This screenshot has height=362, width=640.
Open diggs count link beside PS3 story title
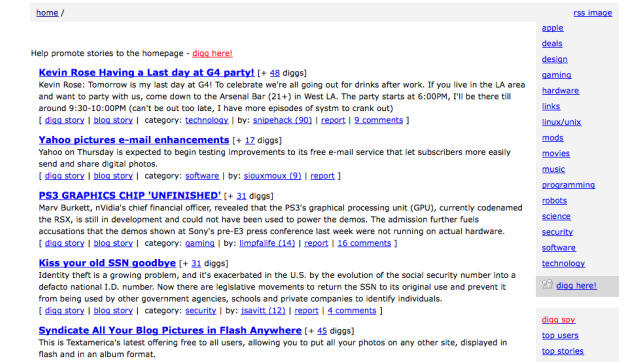click(241, 196)
